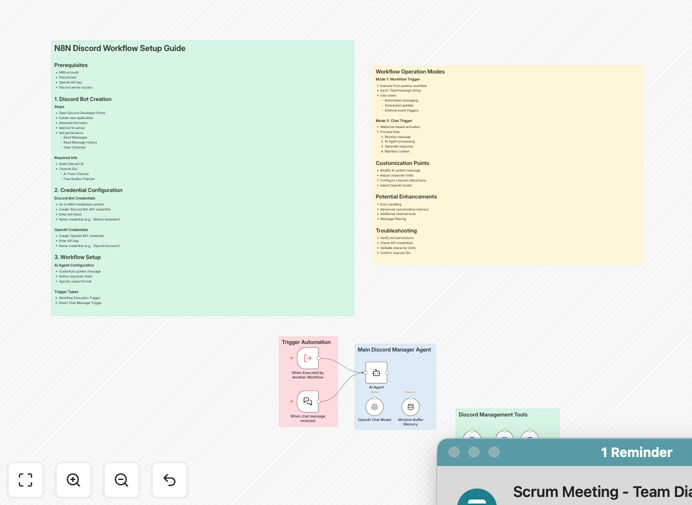The height and width of the screenshot is (505, 692).
Task: Click the 1. Discord Bot Creation heading
Action: coord(83,99)
